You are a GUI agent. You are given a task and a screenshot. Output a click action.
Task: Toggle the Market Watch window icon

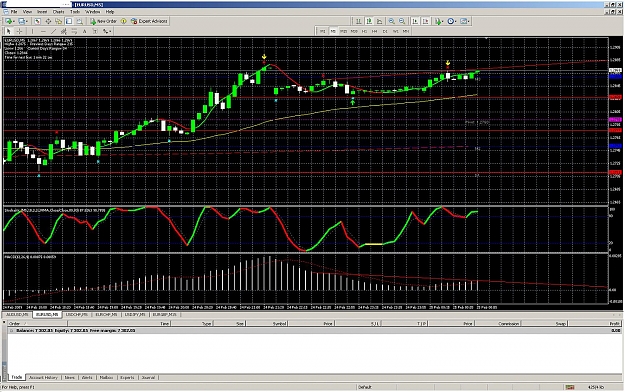click(37, 21)
